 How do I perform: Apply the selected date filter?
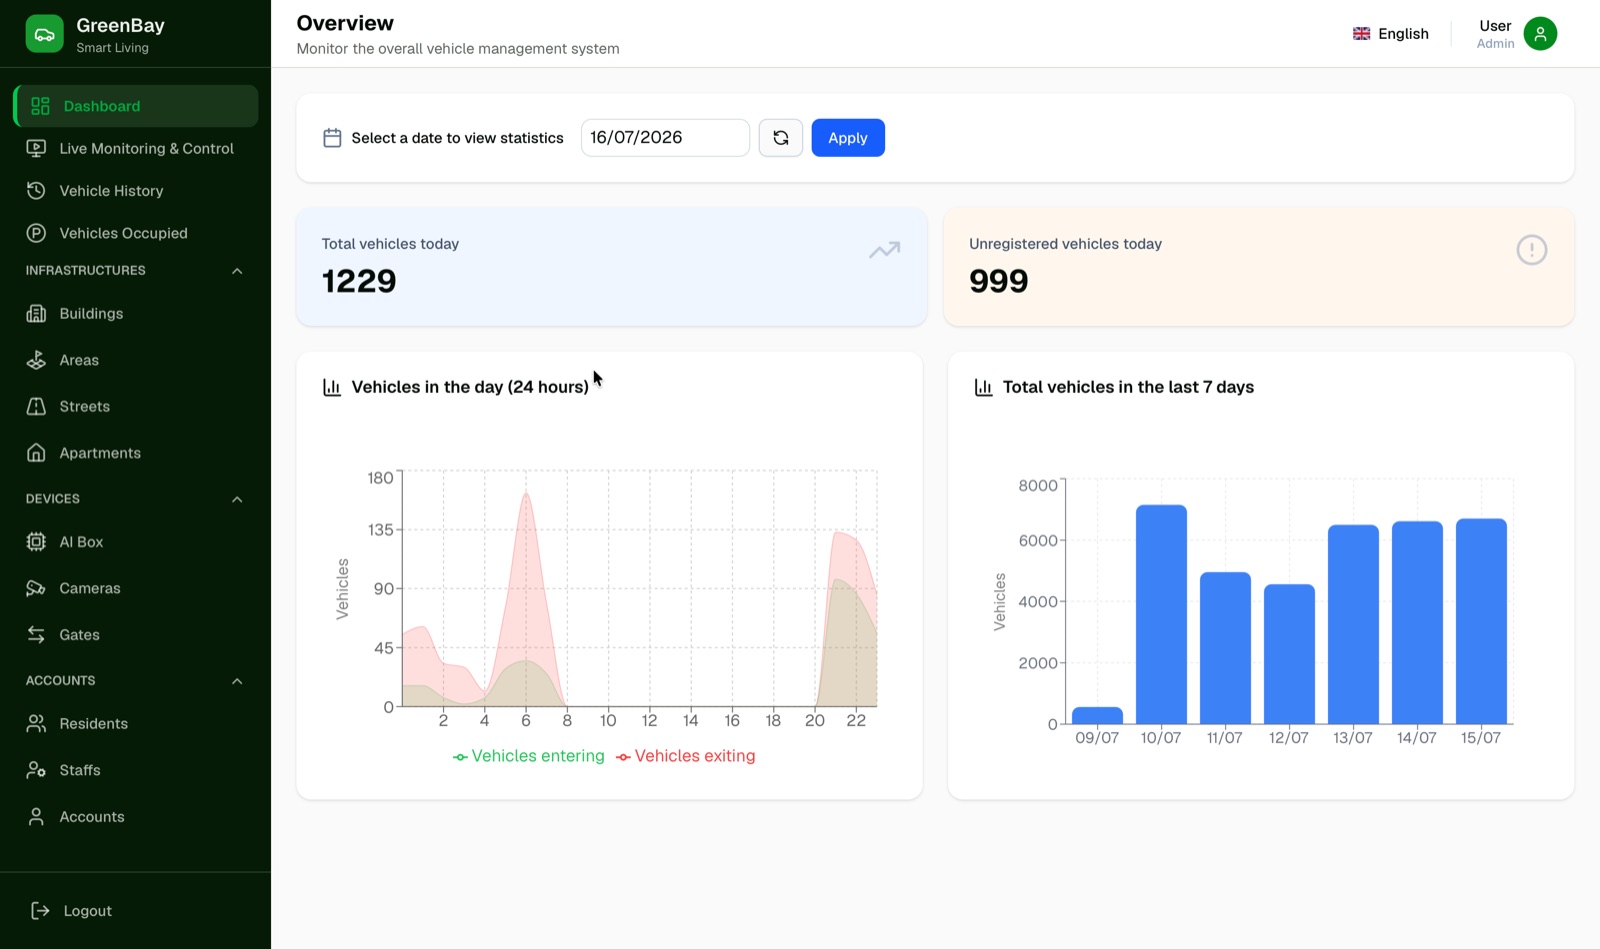click(848, 138)
